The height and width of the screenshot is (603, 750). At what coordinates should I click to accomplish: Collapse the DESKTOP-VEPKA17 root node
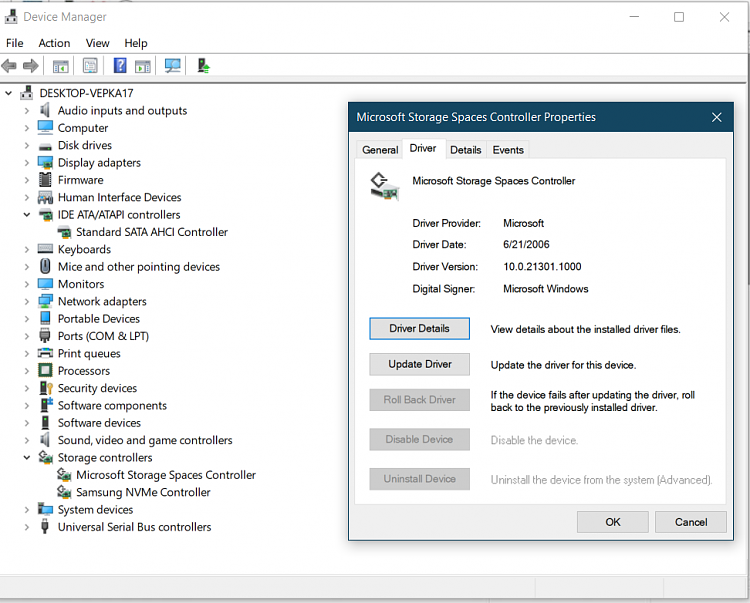(x=9, y=93)
